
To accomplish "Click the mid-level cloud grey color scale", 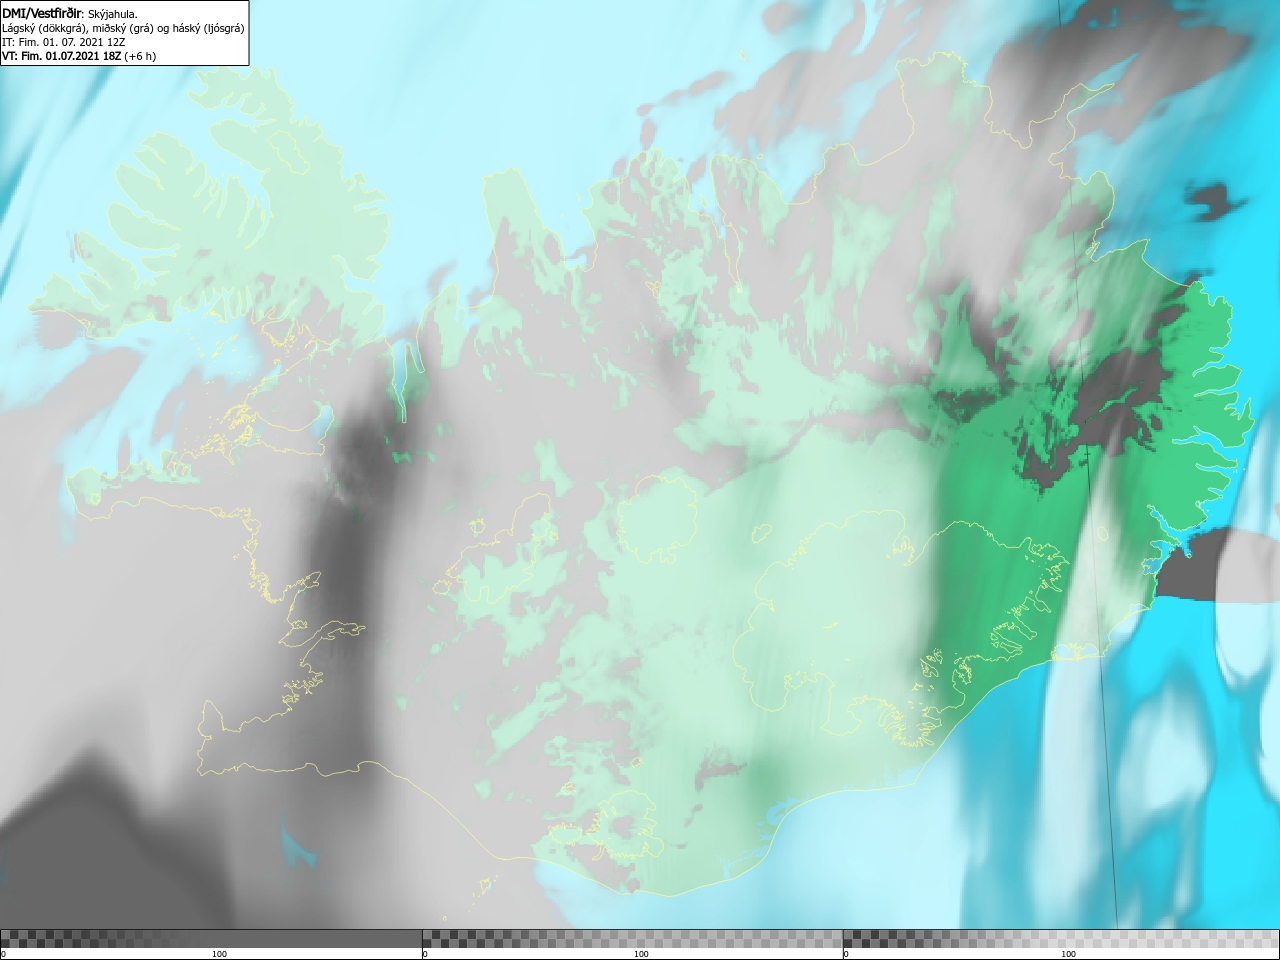I will point(632,938).
